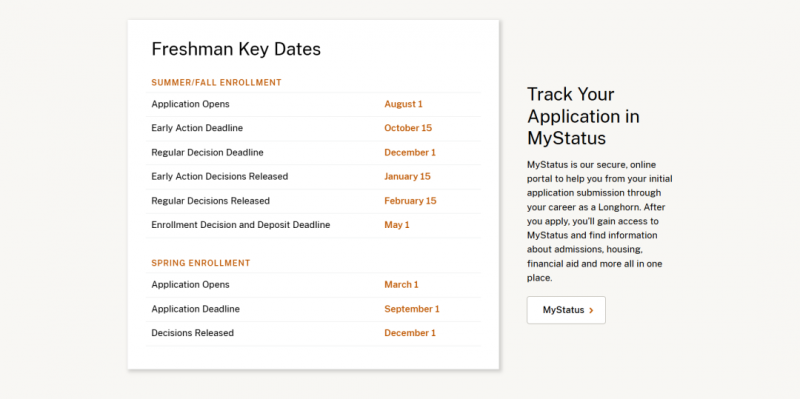Image resolution: width=800 pixels, height=399 pixels.
Task: Select the Freshman Key Dates heading
Action: tap(236, 49)
